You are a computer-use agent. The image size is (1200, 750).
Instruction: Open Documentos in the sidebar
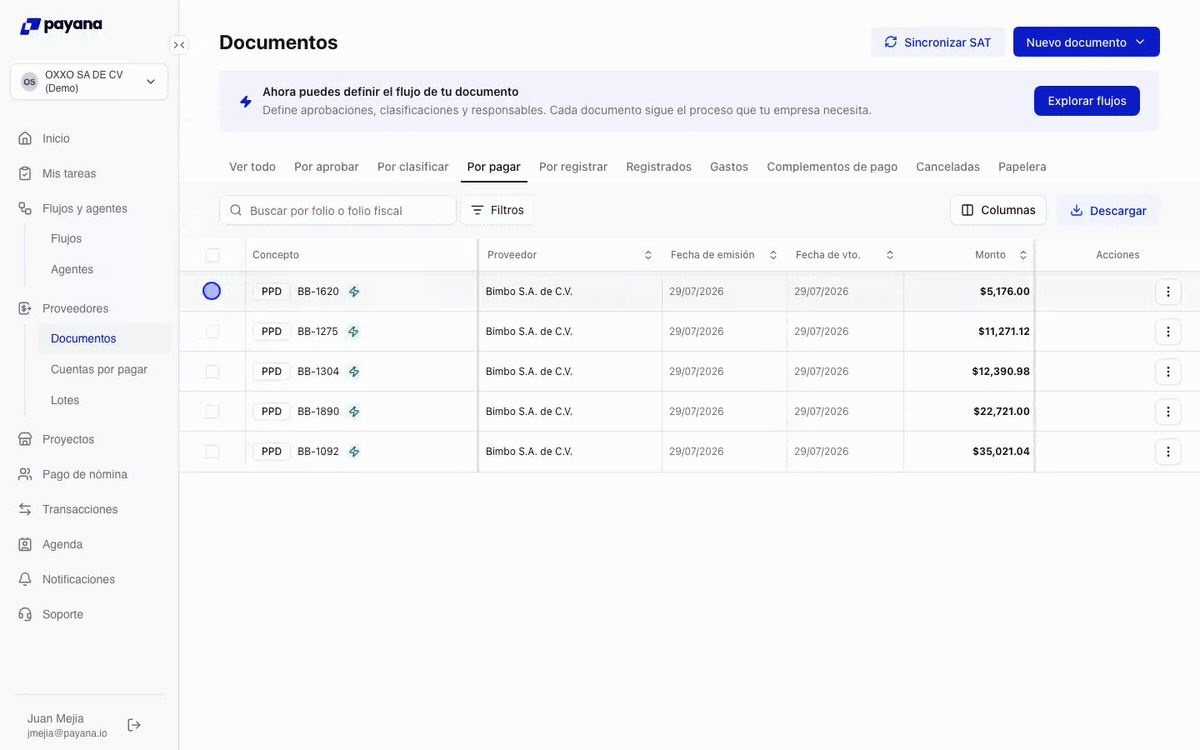coord(105,338)
